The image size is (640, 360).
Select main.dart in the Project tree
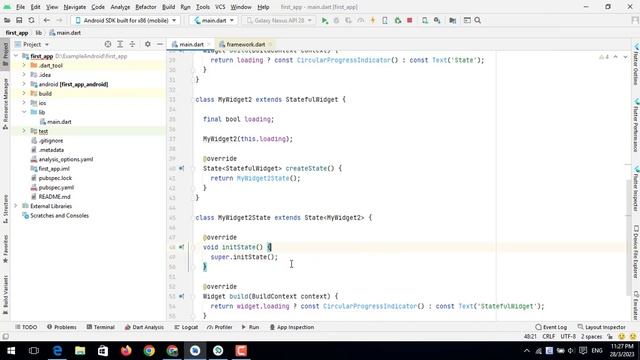59,122
